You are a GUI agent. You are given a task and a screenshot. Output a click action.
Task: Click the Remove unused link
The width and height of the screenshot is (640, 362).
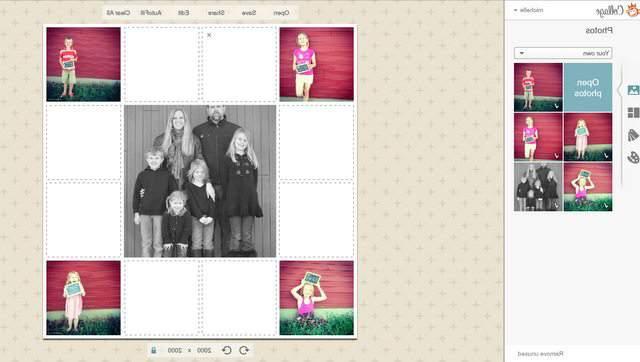click(x=540, y=354)
